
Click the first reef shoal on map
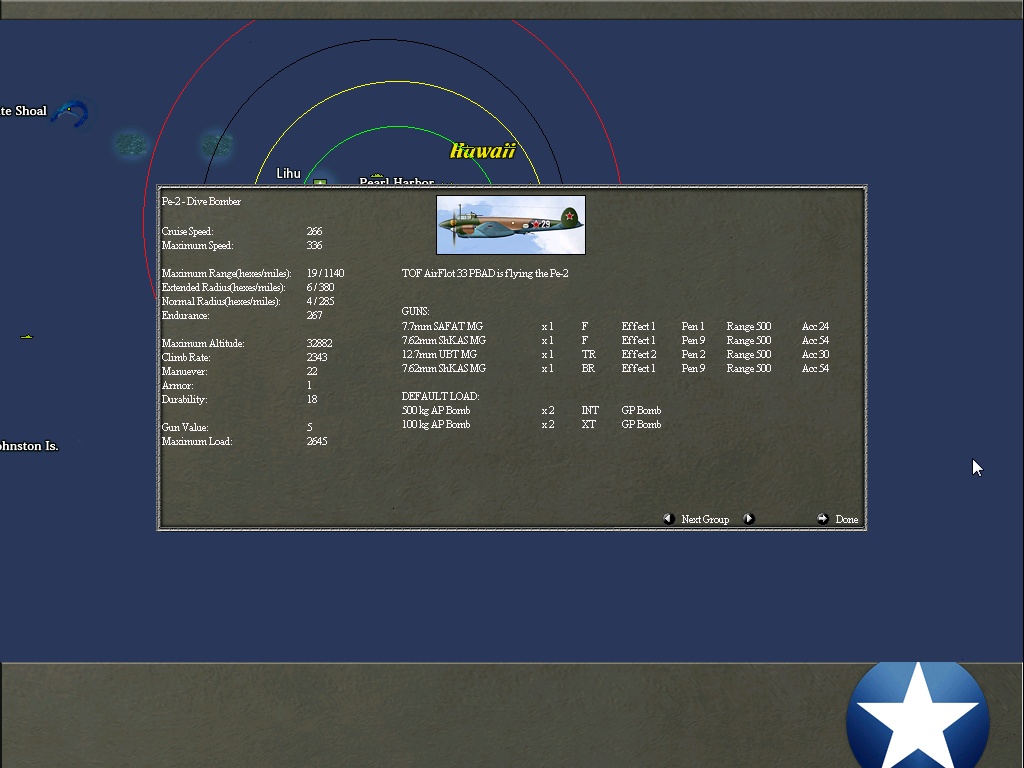(131, 144)
